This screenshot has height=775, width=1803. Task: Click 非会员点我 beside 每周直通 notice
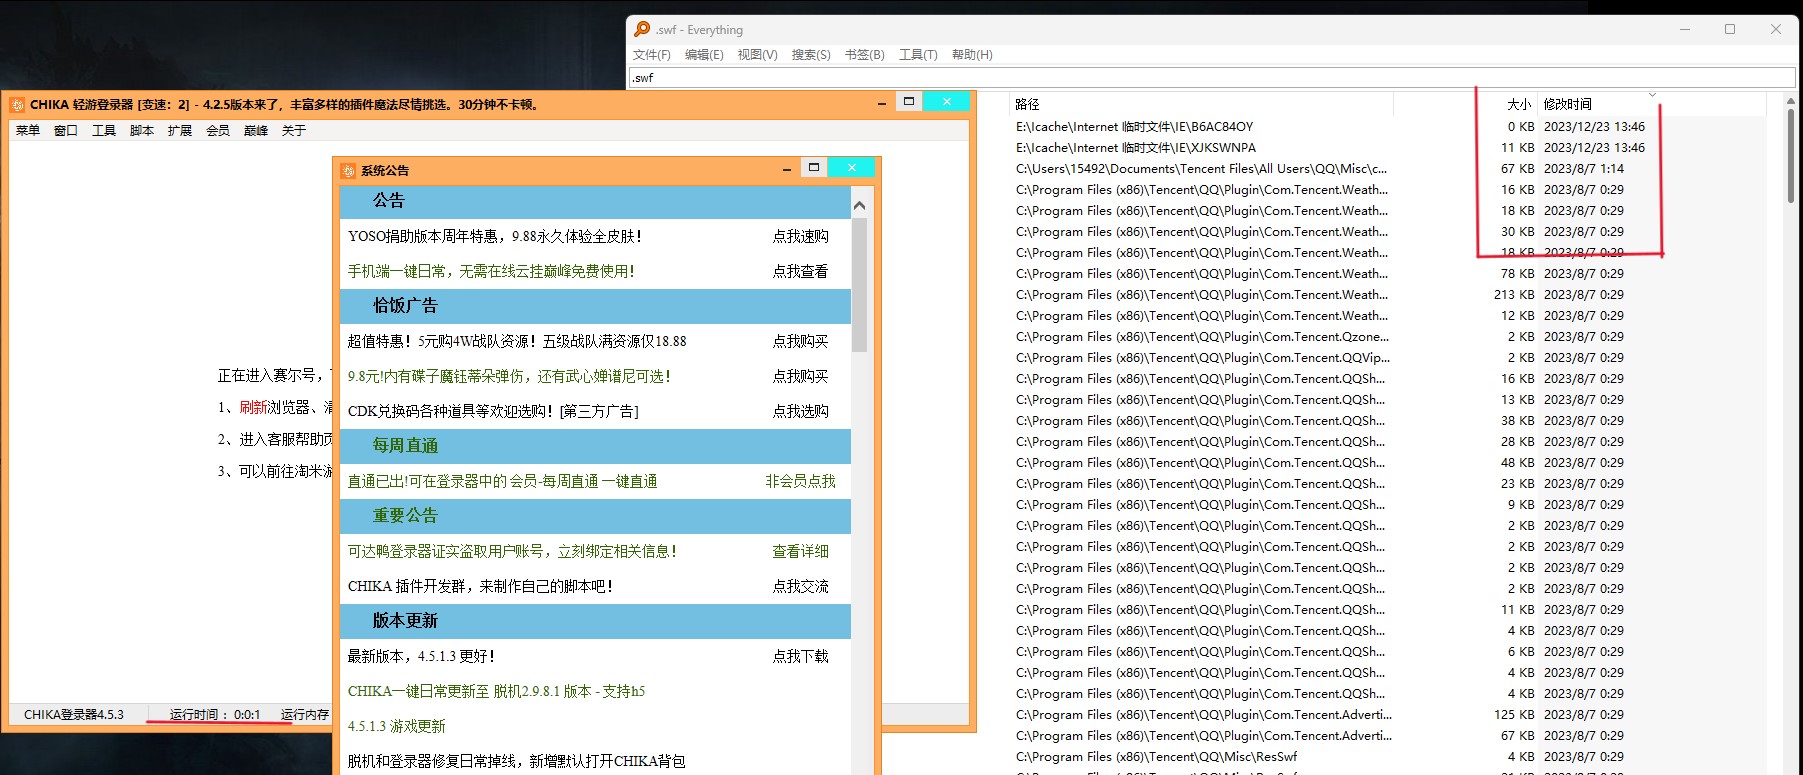point(800,481)
